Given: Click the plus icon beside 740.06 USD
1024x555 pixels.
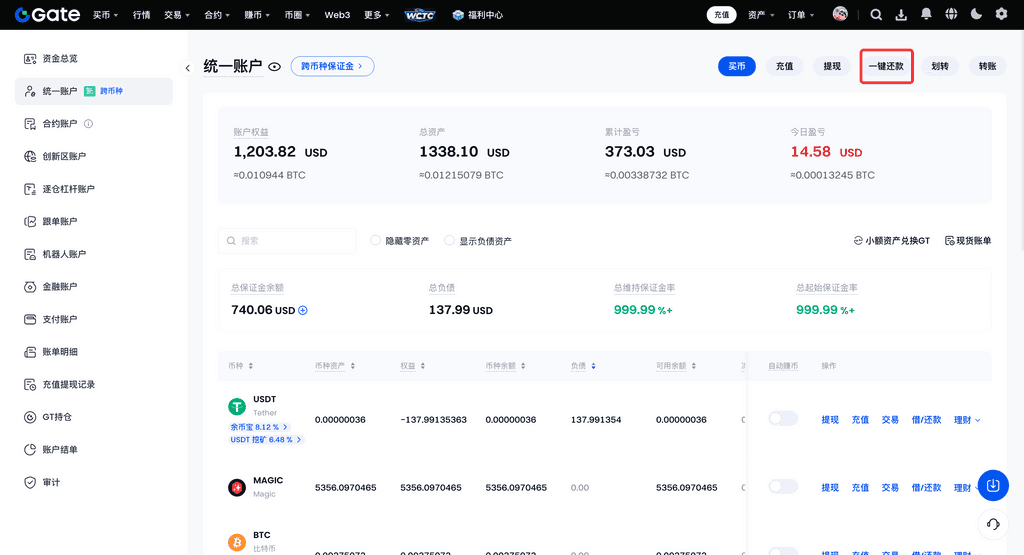Looking at the screenshot, I should (x=303, y=310).
